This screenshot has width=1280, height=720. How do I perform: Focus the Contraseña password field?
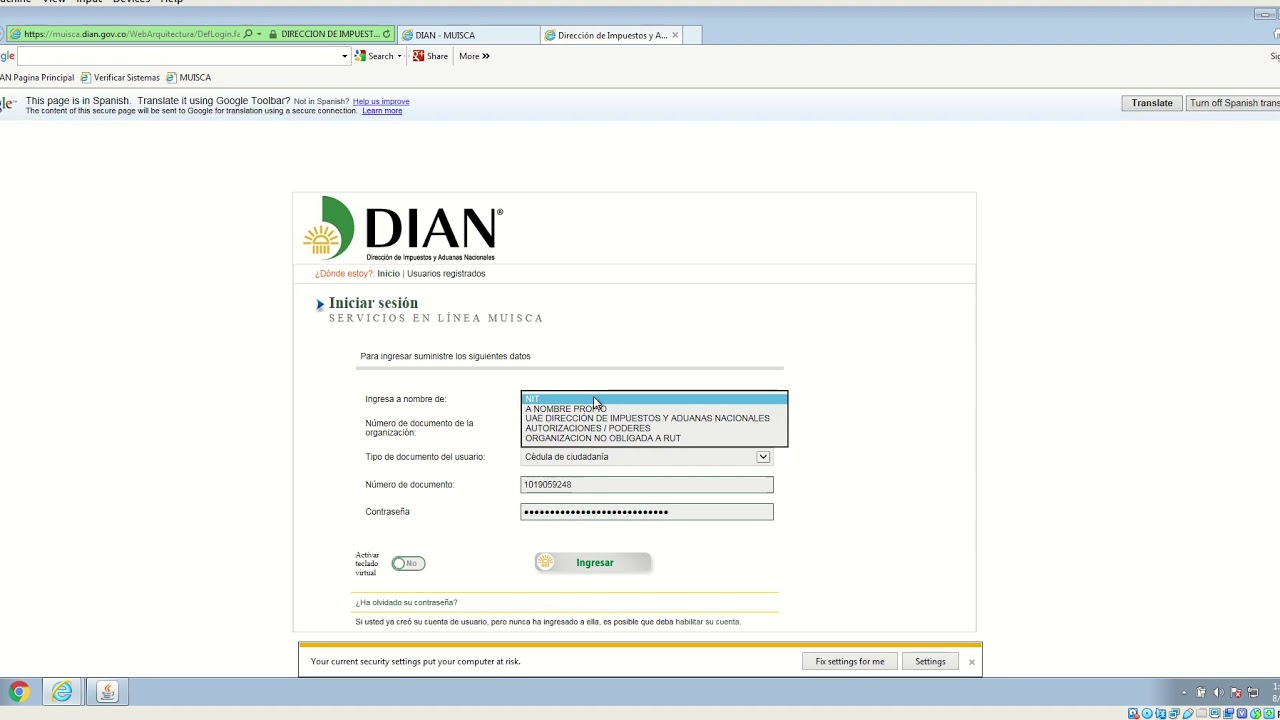(647, 512)
